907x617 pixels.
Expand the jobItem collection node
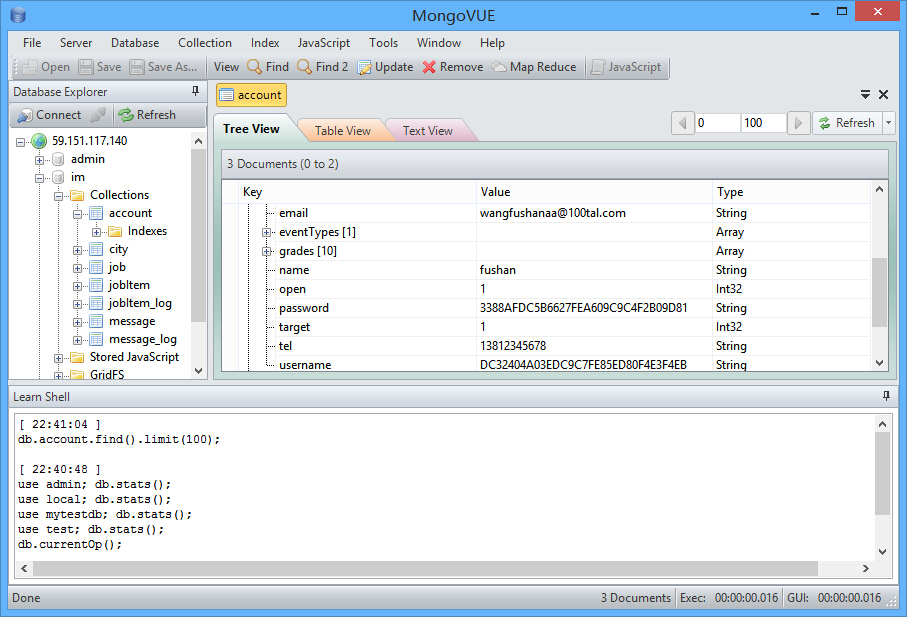[x=78, y=286]
